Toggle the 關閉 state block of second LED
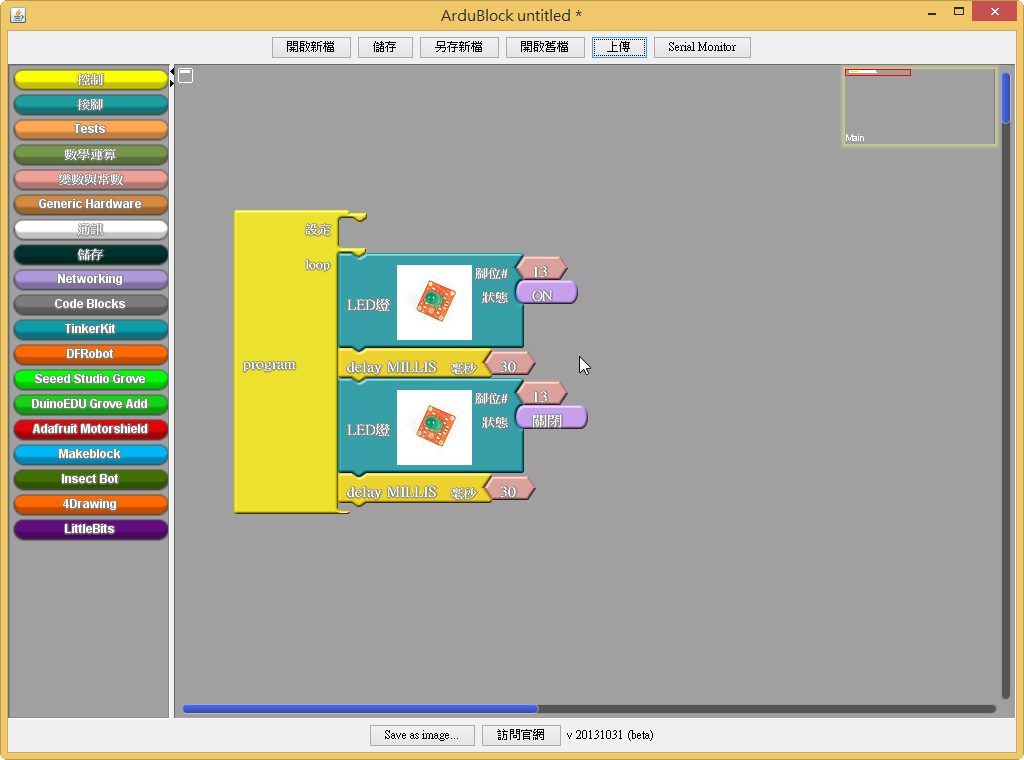The height and width of the screenshot is (760, 1024). (x=550, y=420)
